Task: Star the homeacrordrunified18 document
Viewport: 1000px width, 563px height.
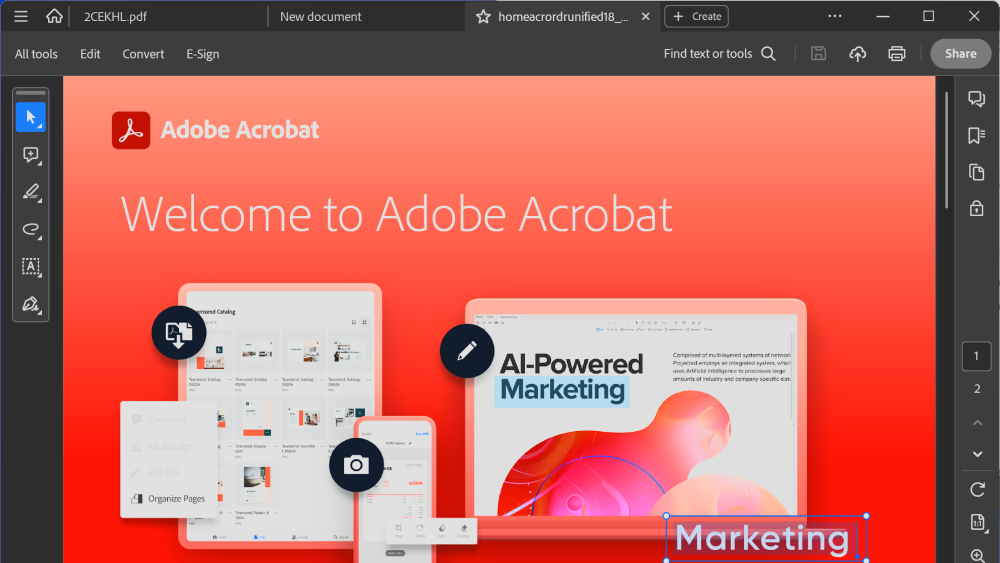Action: [x=483, y=17]
